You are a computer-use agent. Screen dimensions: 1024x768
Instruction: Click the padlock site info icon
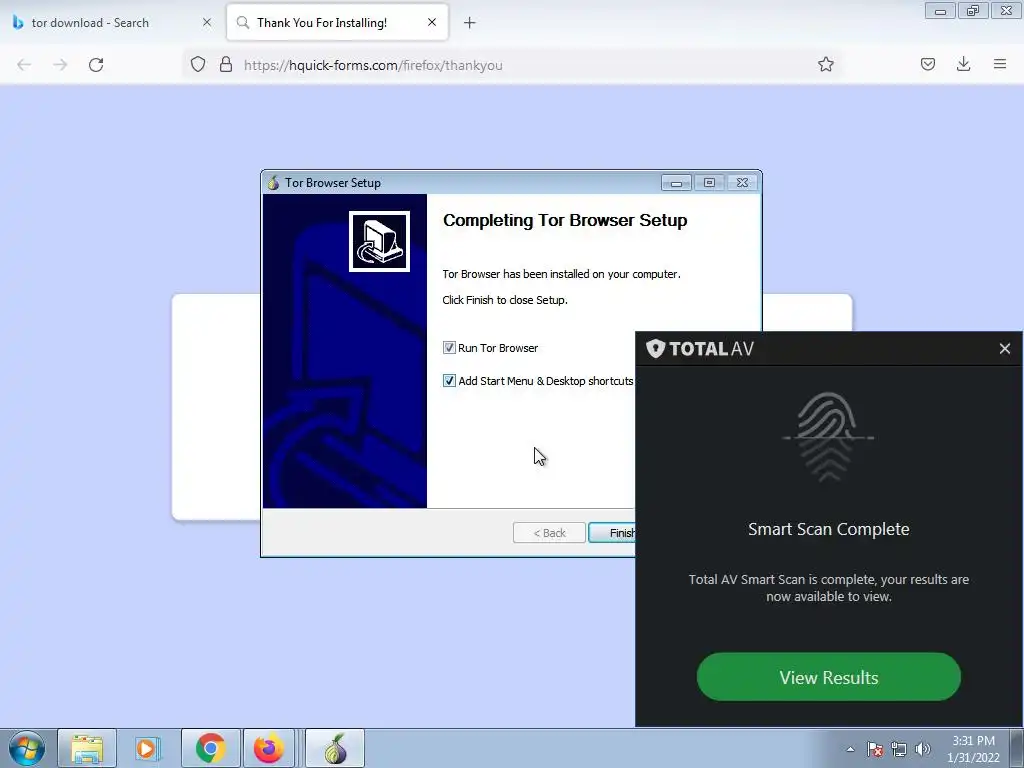pyautogui.click(x=226, y=65)
